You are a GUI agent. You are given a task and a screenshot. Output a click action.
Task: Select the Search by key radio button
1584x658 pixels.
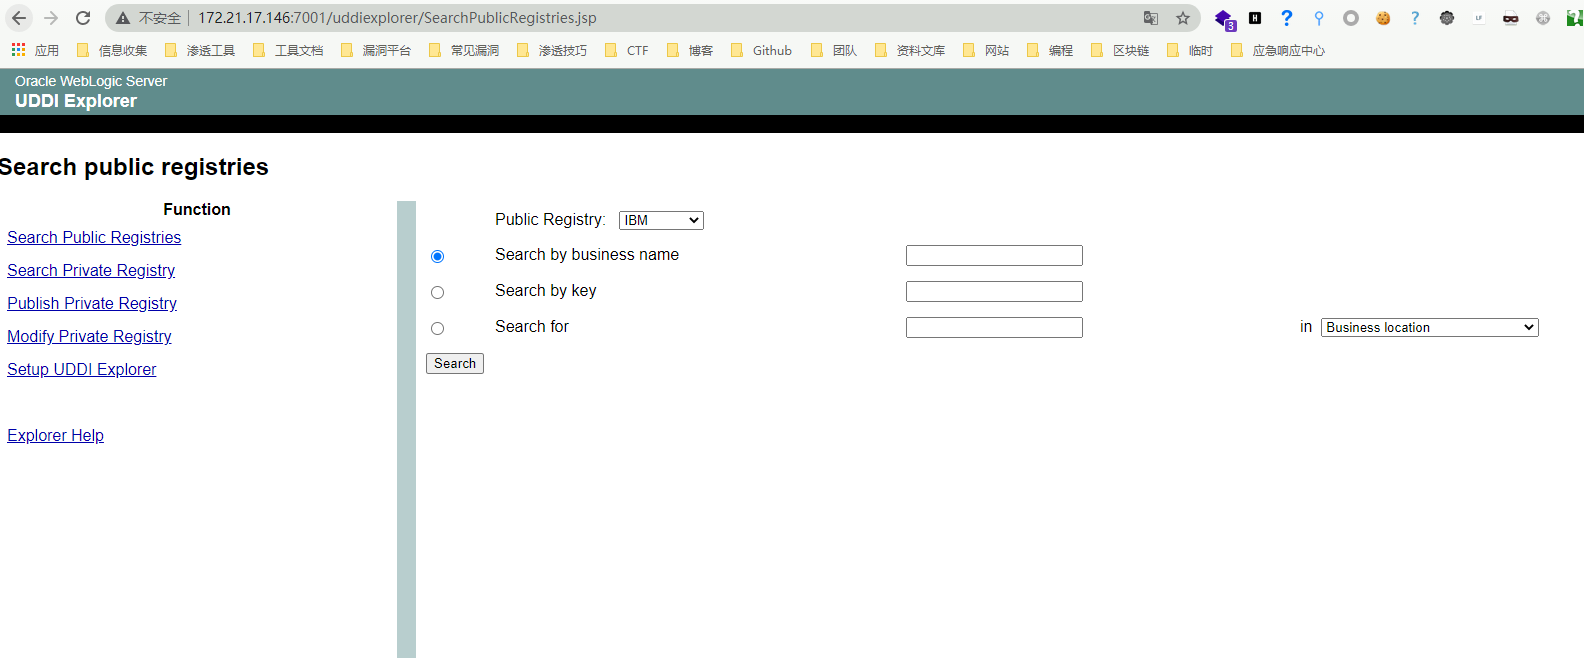tap(437, 293)
